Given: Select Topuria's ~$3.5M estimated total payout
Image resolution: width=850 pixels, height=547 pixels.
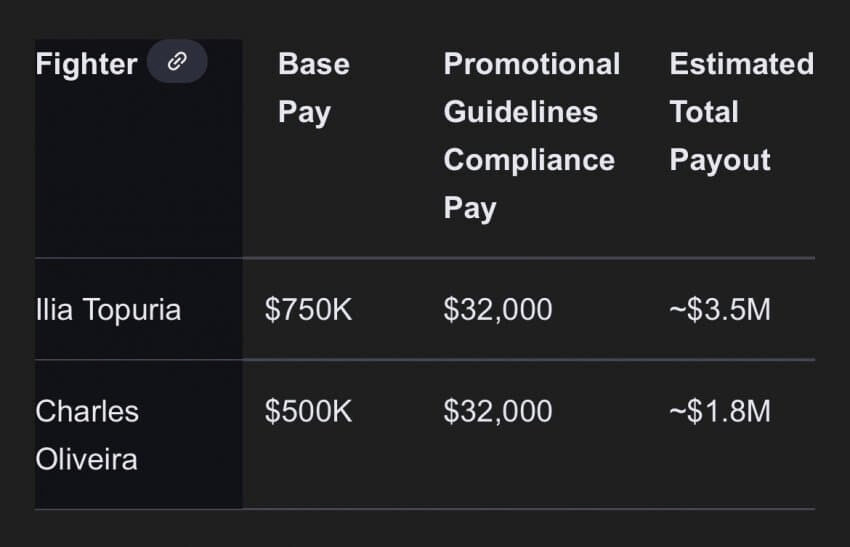Looking at the screenshot, I should (x=720, y=310).
